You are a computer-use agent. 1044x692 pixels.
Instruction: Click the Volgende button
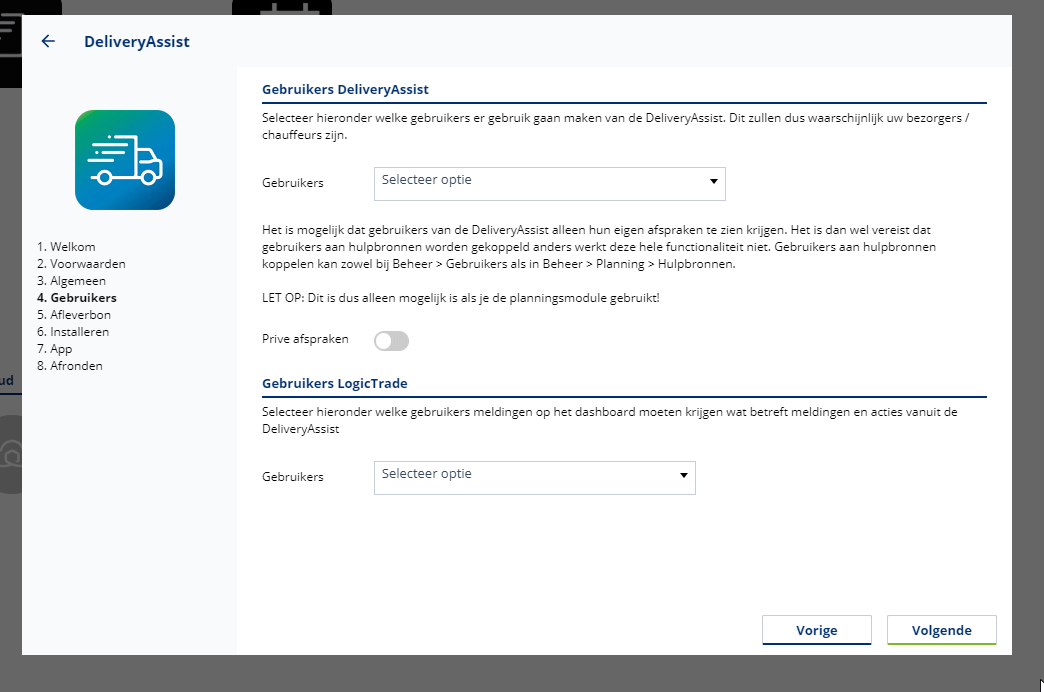[941, 630]
